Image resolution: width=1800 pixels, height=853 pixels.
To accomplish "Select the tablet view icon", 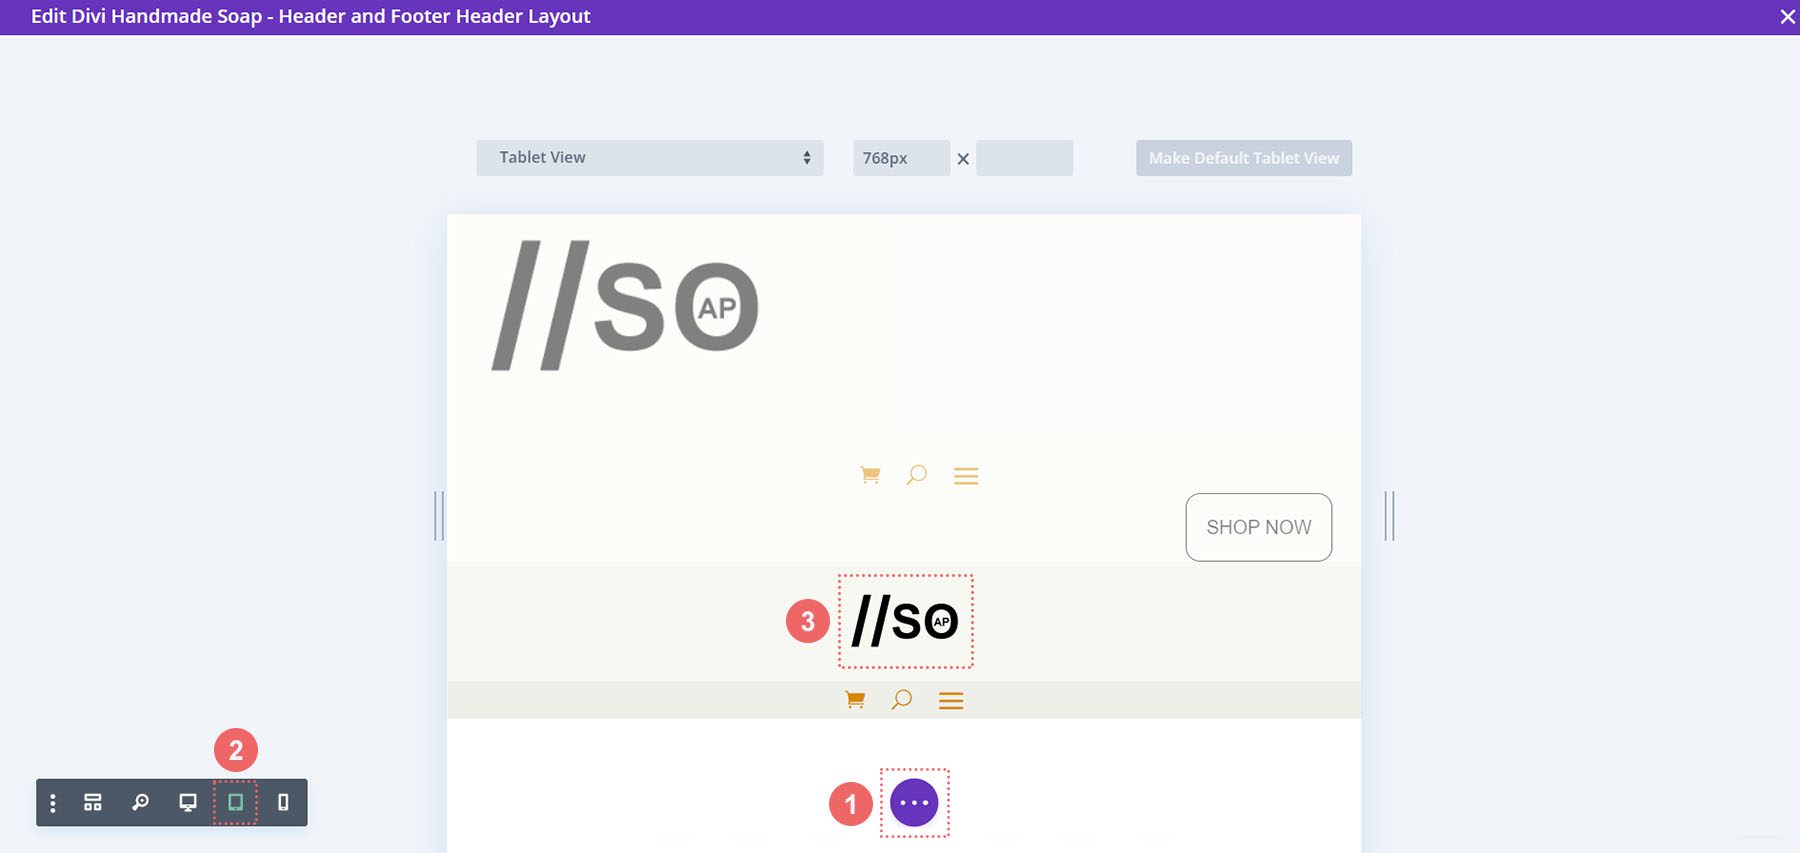I will pyautogui.click(x=236, y=803).
